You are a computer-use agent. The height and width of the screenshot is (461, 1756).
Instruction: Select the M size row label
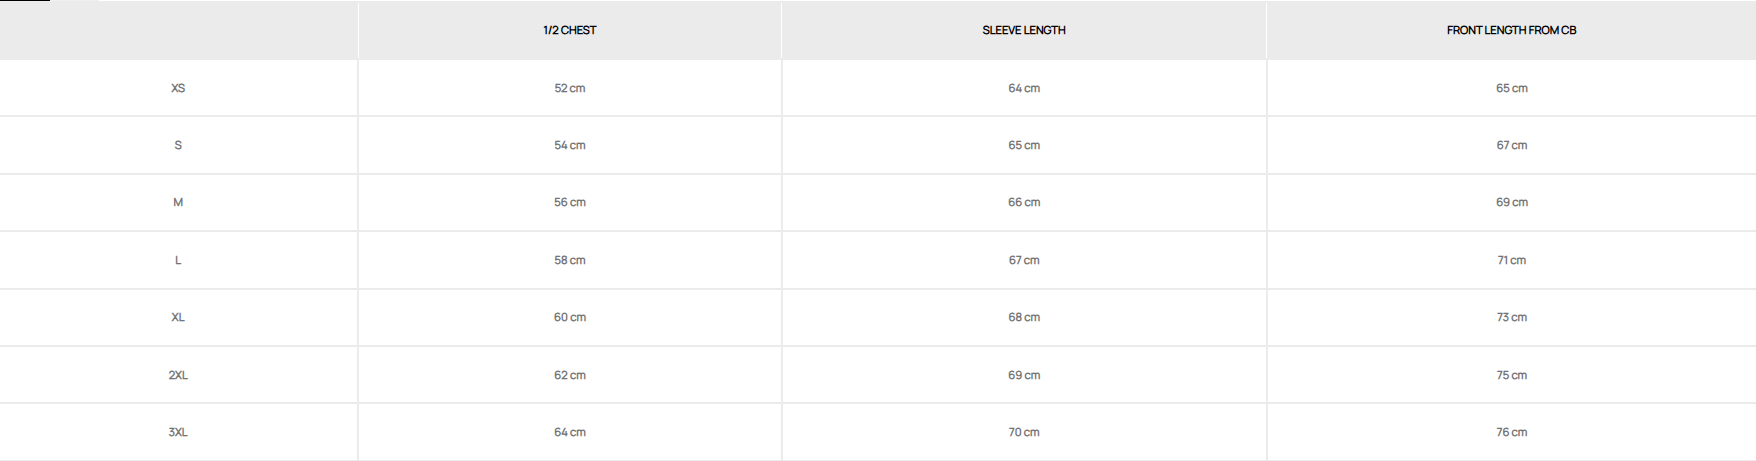[x=178, y=202]
